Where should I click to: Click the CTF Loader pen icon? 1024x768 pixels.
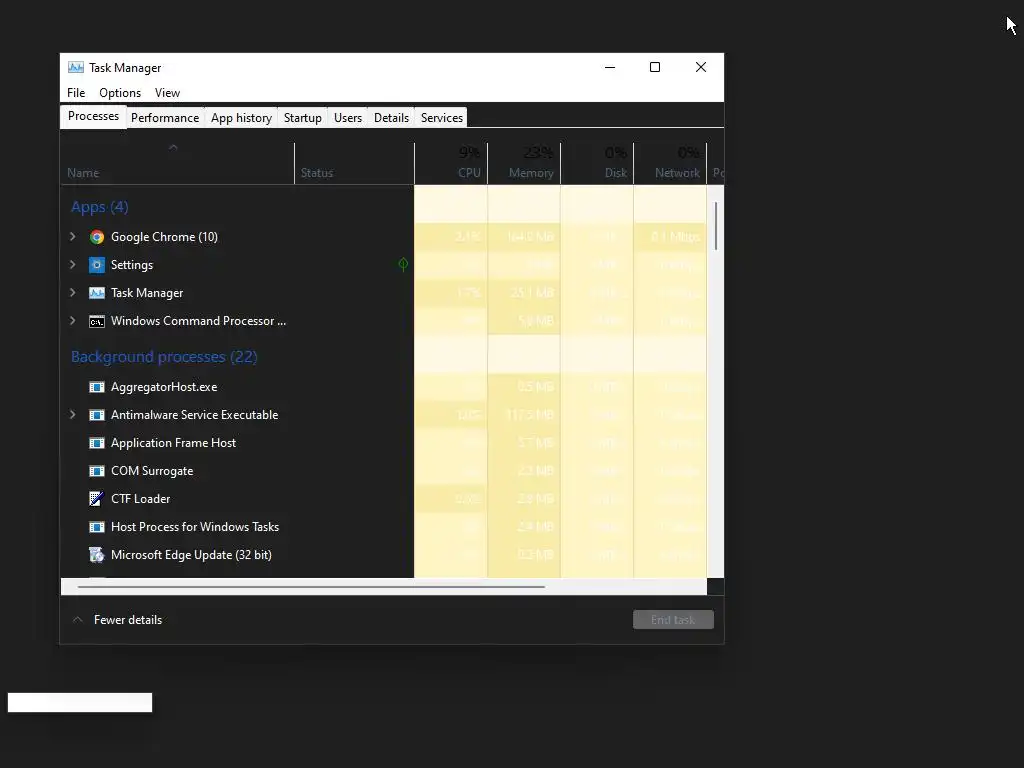click(x=97, y=499)
